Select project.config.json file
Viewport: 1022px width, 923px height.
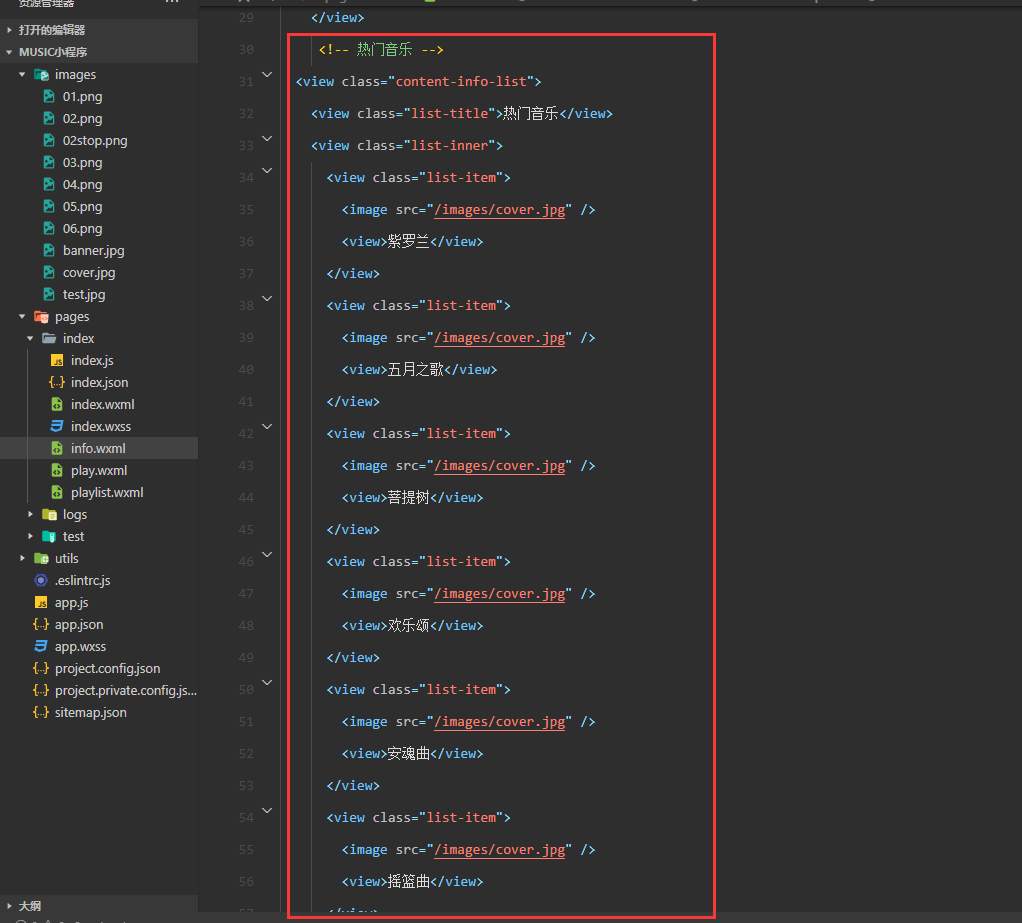(108, 669)
